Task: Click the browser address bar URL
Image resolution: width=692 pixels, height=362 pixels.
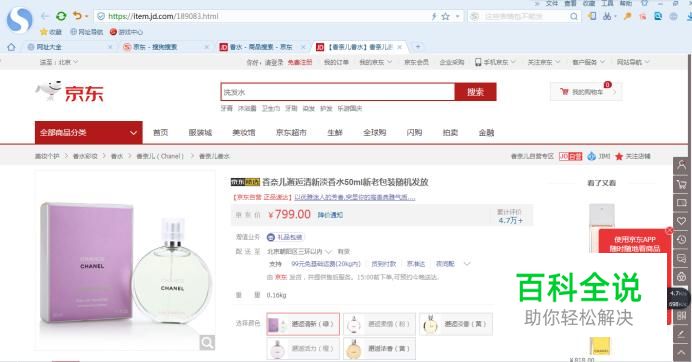Action: click(163, 16)
